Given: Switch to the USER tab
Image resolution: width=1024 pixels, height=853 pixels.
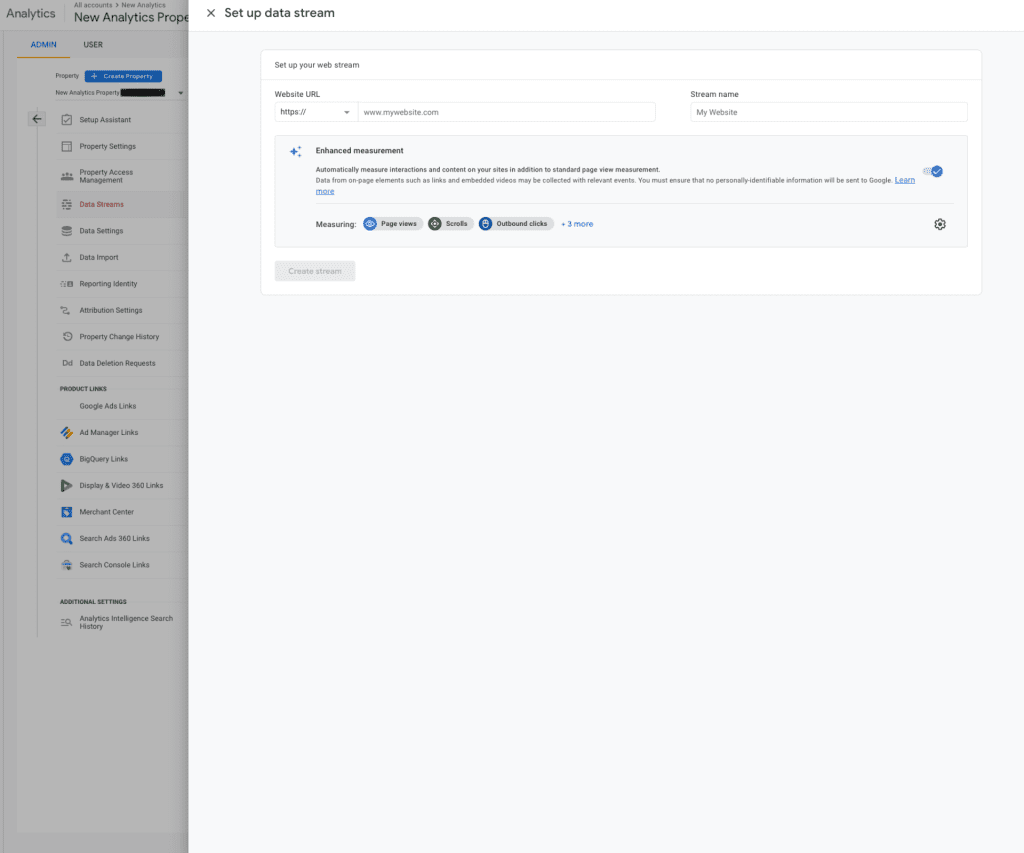Looking at the screenshot, I should coord(93,44).
